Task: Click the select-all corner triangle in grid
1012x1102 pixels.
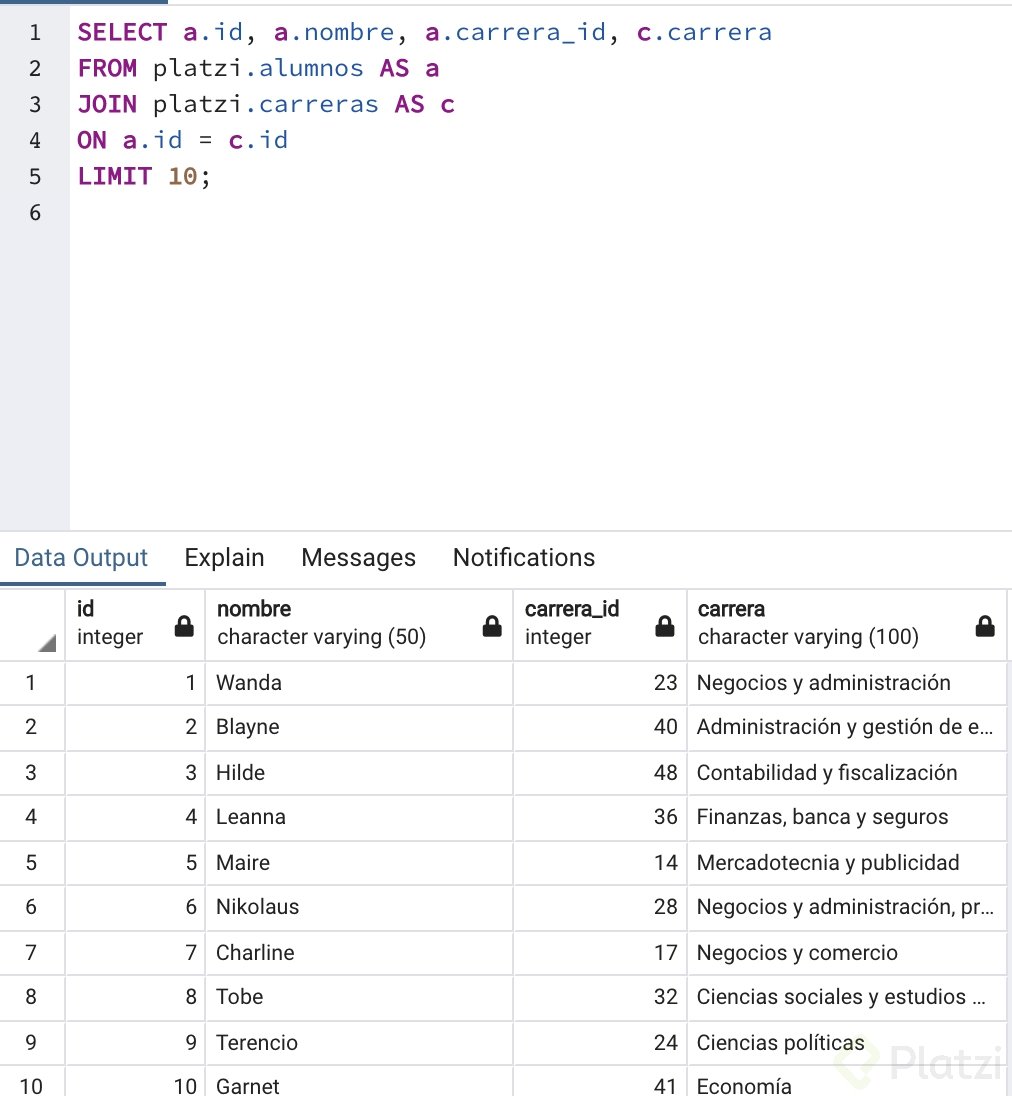Action: coord(47,643)
